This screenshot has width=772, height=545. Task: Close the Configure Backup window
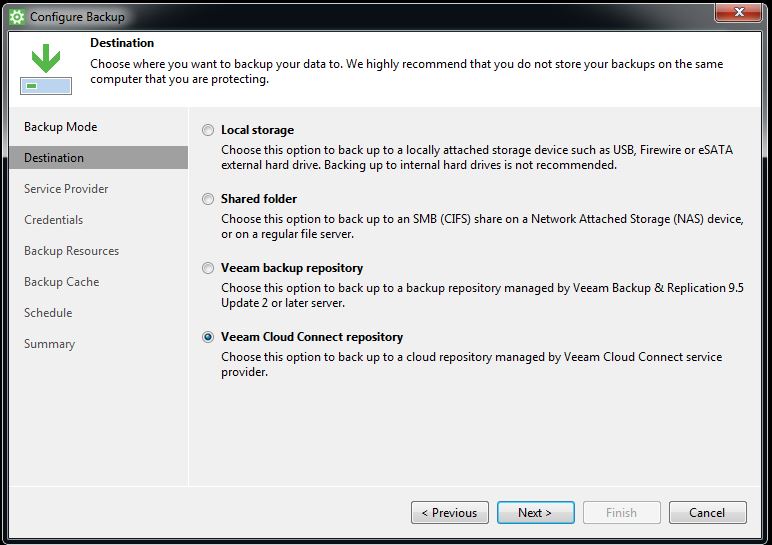741,12
